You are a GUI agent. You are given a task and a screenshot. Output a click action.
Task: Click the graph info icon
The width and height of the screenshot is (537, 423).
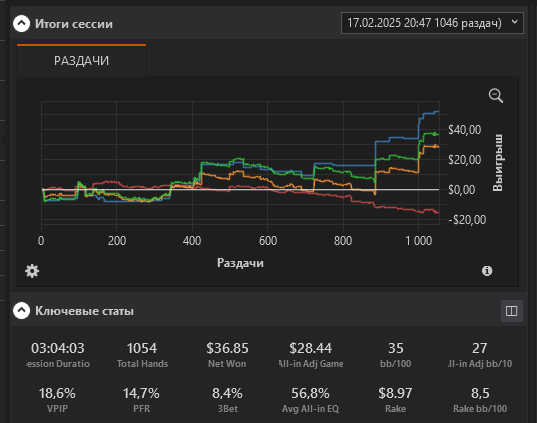487,271
